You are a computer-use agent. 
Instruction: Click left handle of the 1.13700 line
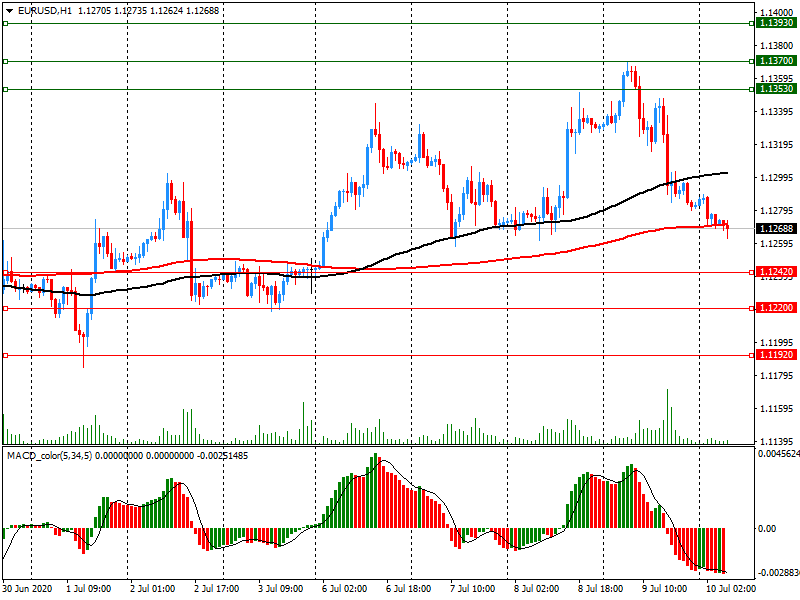pos(5,61)
